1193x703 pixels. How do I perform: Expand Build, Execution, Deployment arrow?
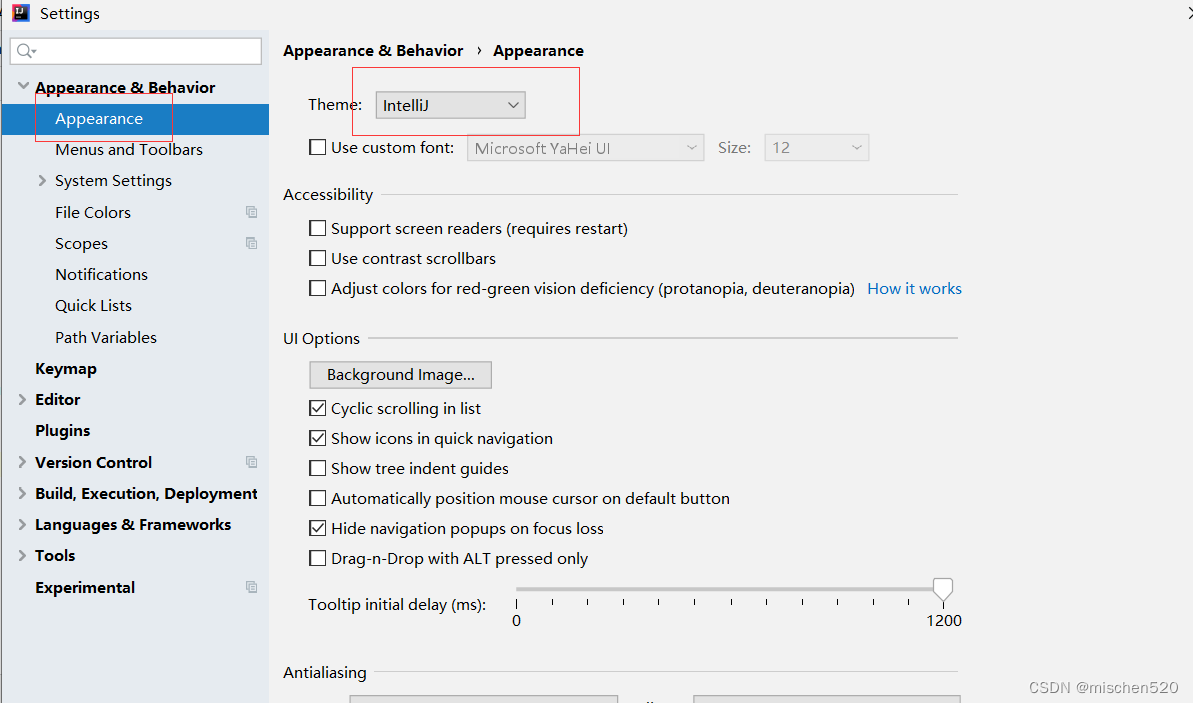point(22,493)
